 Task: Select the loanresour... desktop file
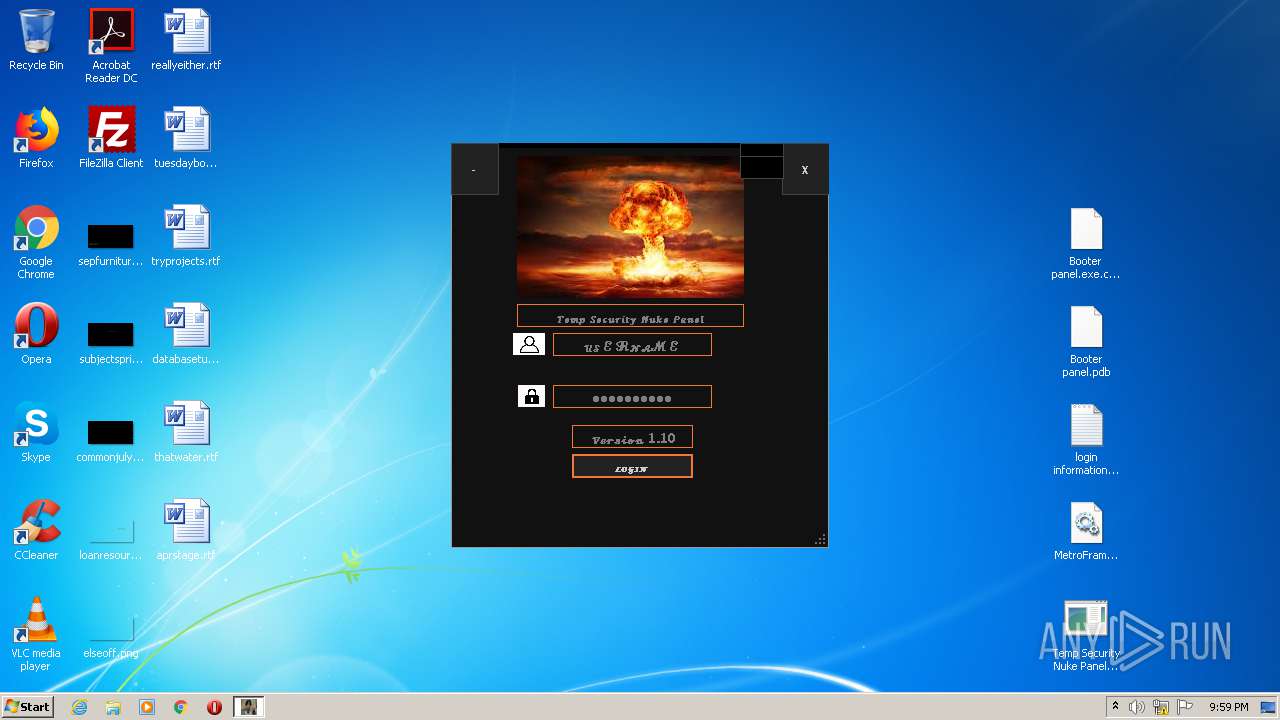(111, 540)
